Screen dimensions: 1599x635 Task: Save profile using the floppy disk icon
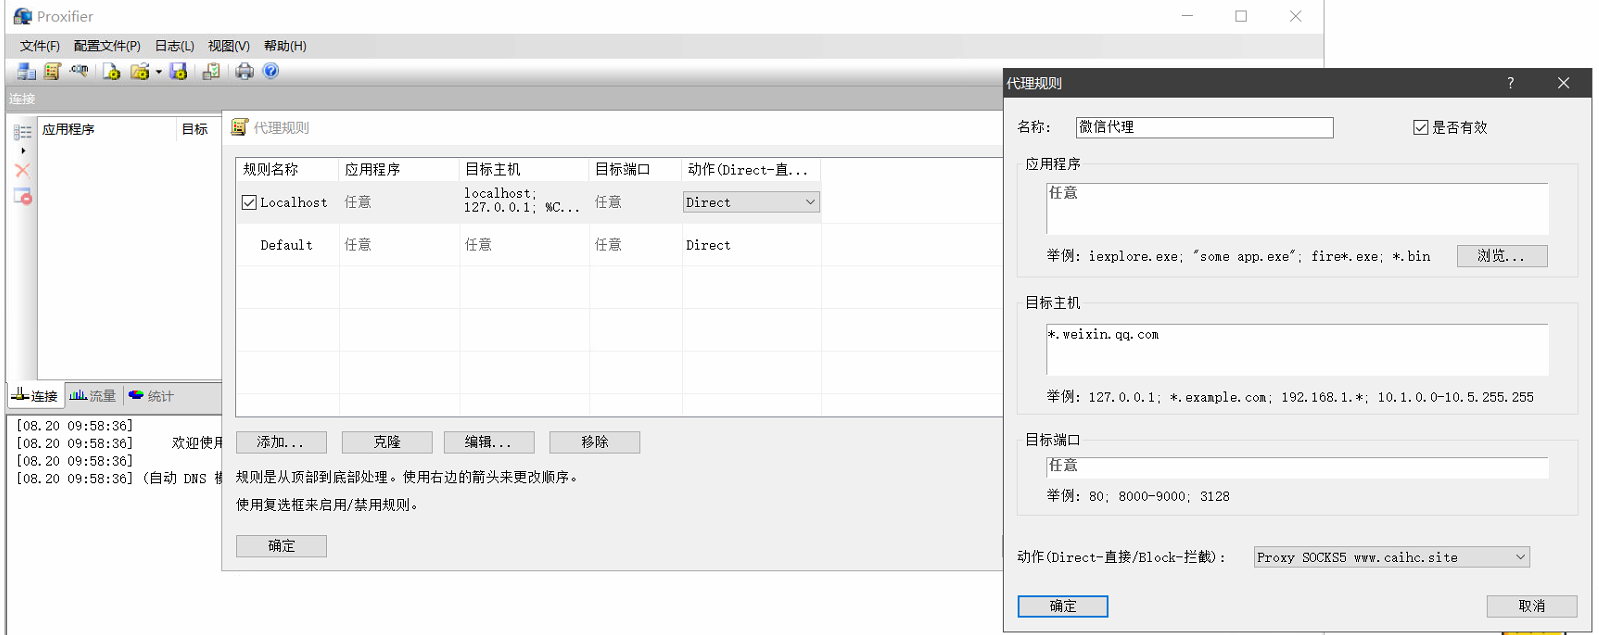(x=178, y=71)
